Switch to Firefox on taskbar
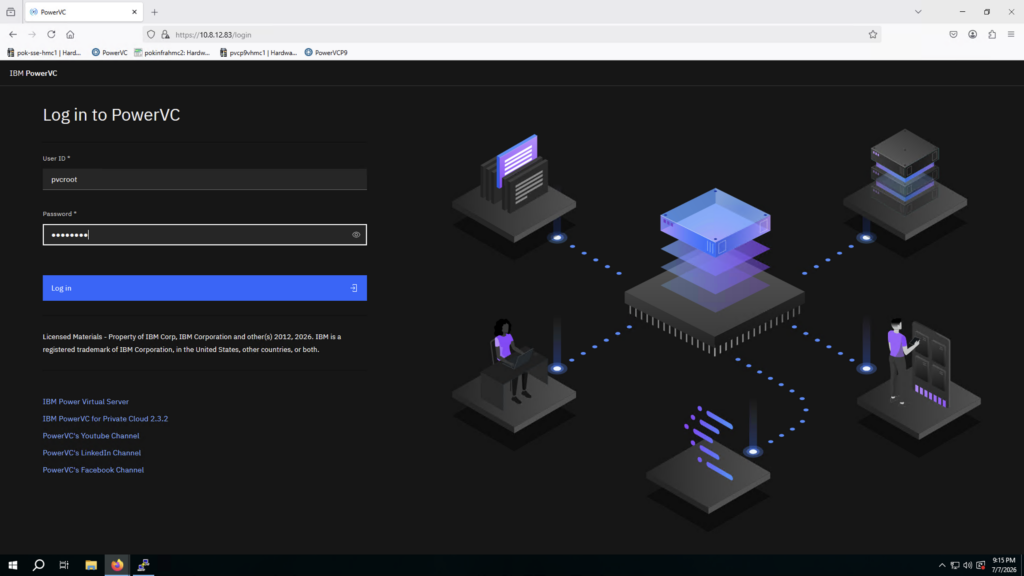 [x=117, y=565]
